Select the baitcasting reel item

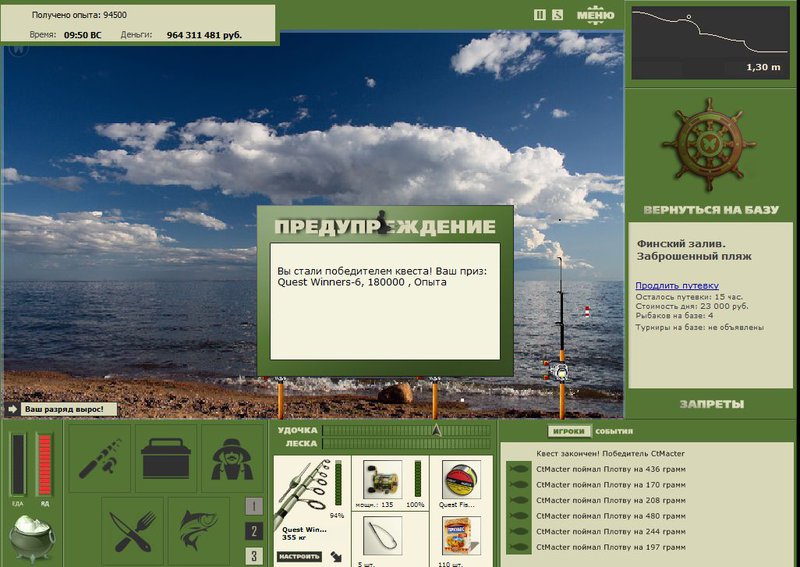click(x=383, y=479)
